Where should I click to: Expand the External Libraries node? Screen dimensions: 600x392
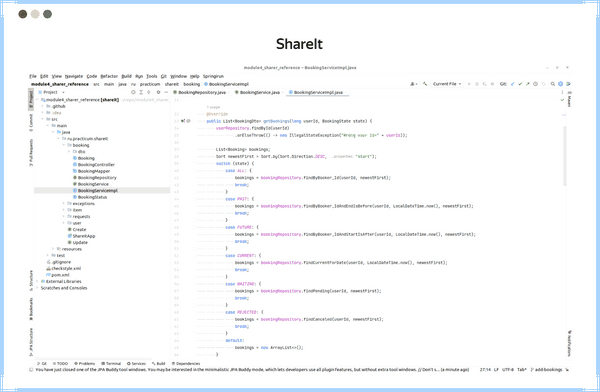[38, 281]
